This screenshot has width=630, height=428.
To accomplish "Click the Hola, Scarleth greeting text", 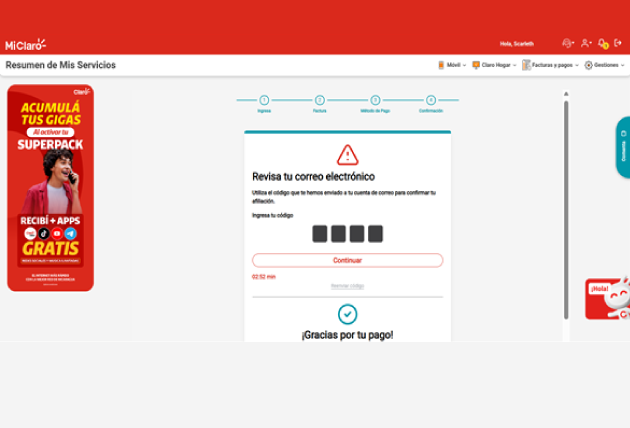I will (x=517, y=44).
